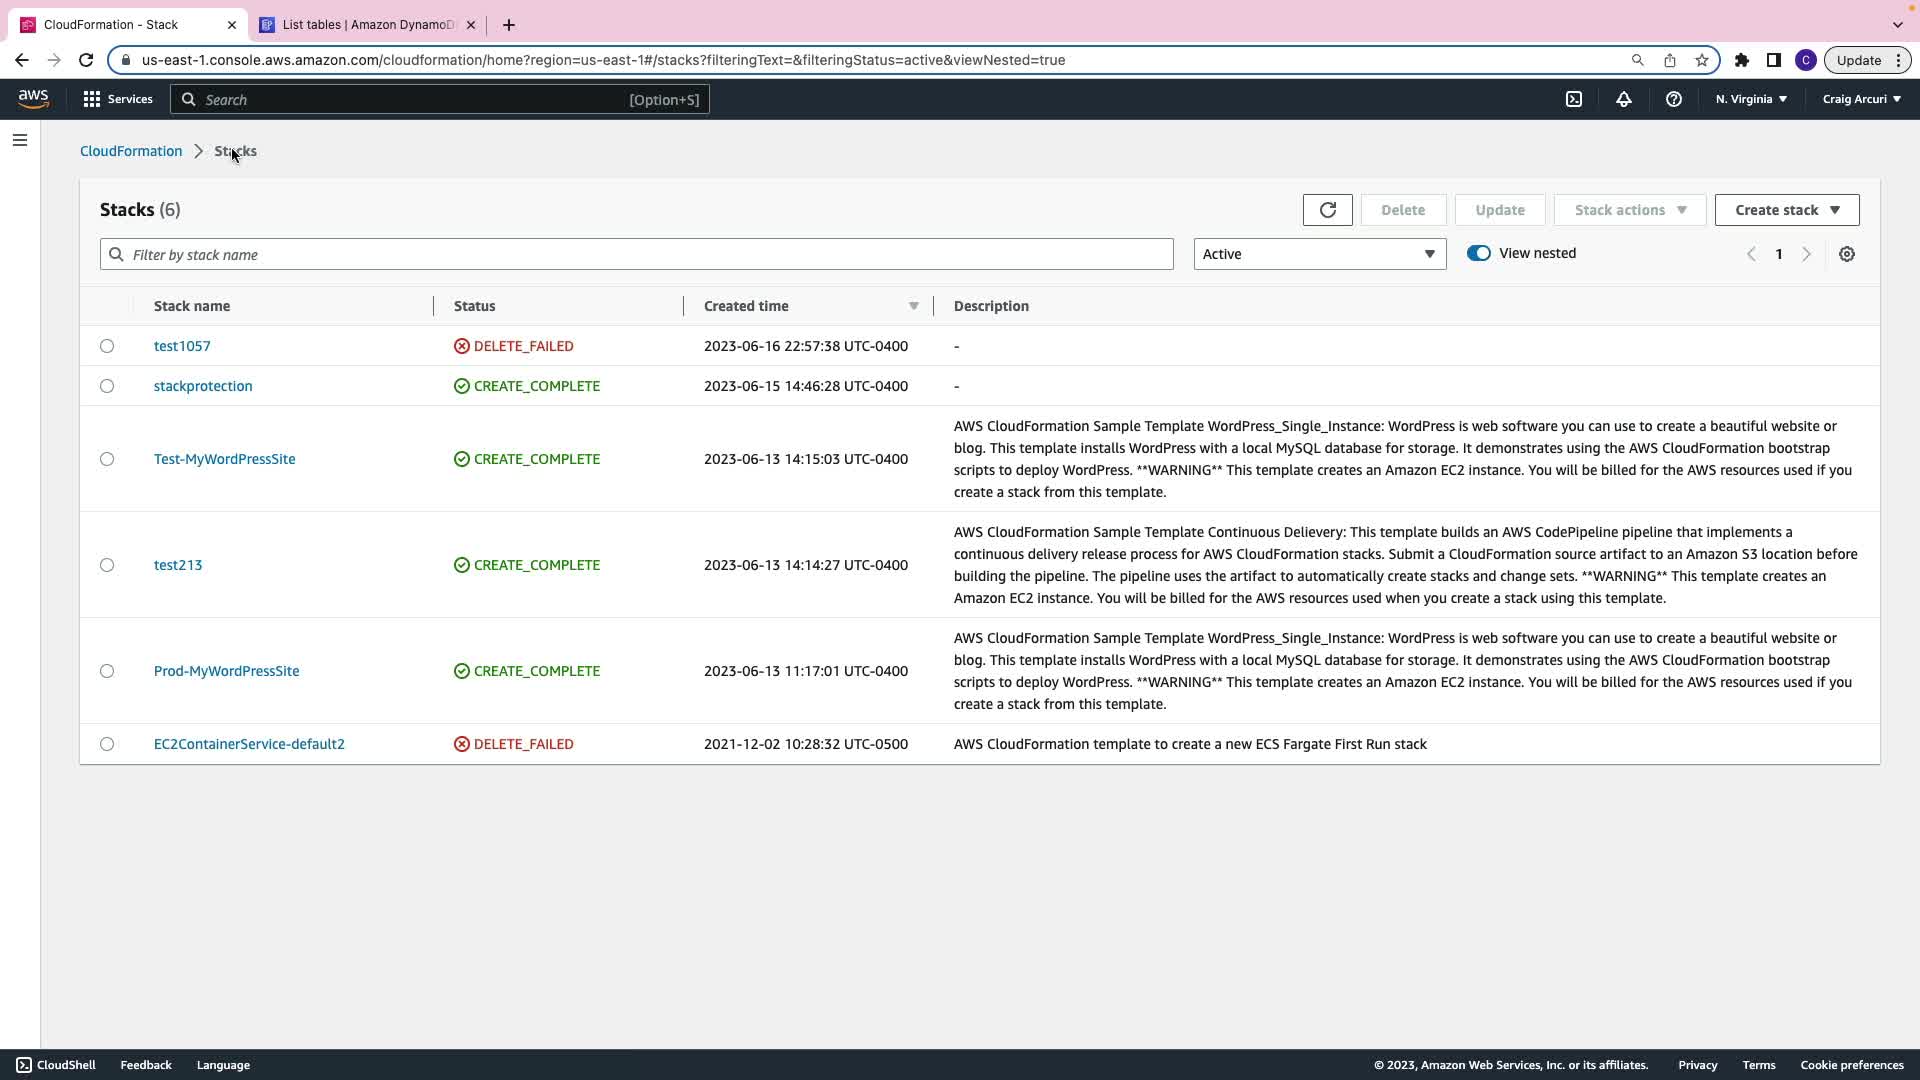The width and height of the screenshot is (1920, 1080).
Task: Refresh the stacks list
Action: click(1327, 210)
